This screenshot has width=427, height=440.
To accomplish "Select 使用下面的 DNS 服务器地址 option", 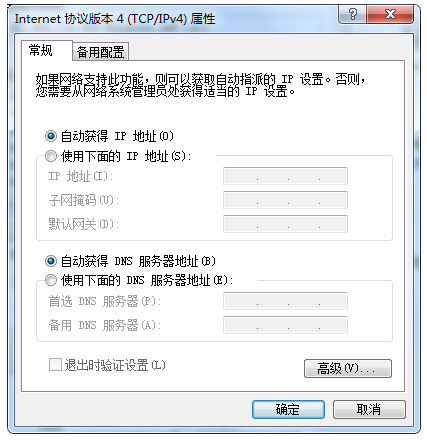I will click(51, 280).
